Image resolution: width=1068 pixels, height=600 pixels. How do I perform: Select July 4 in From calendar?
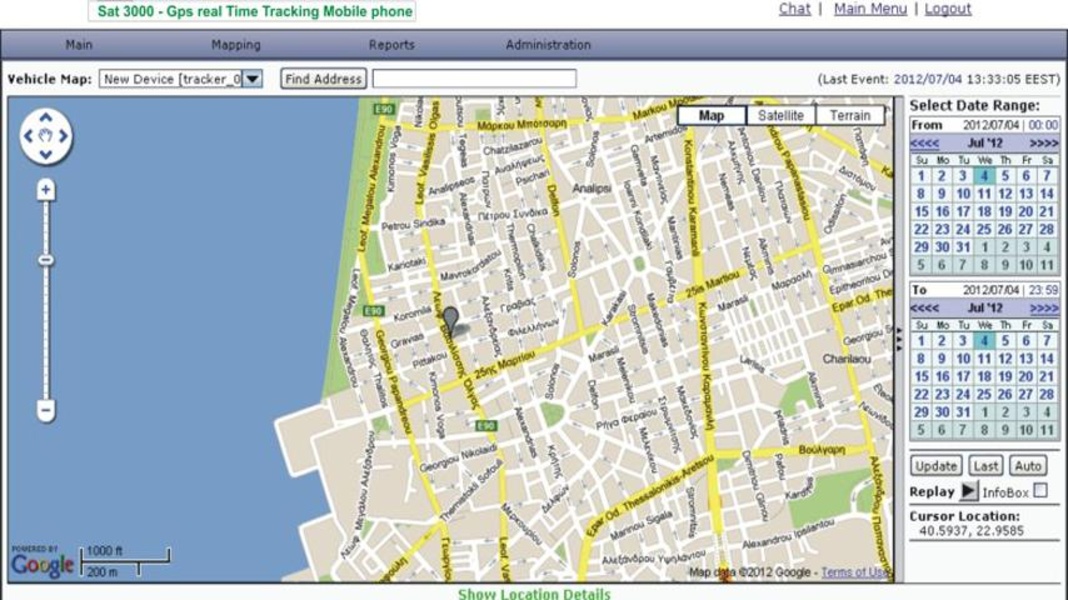984,176
